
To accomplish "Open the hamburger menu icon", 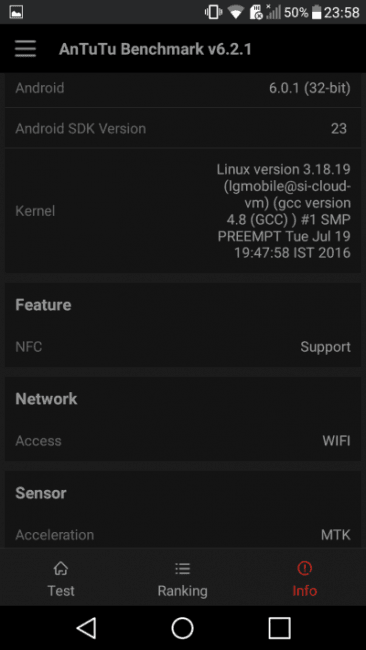I will point(25,49).
